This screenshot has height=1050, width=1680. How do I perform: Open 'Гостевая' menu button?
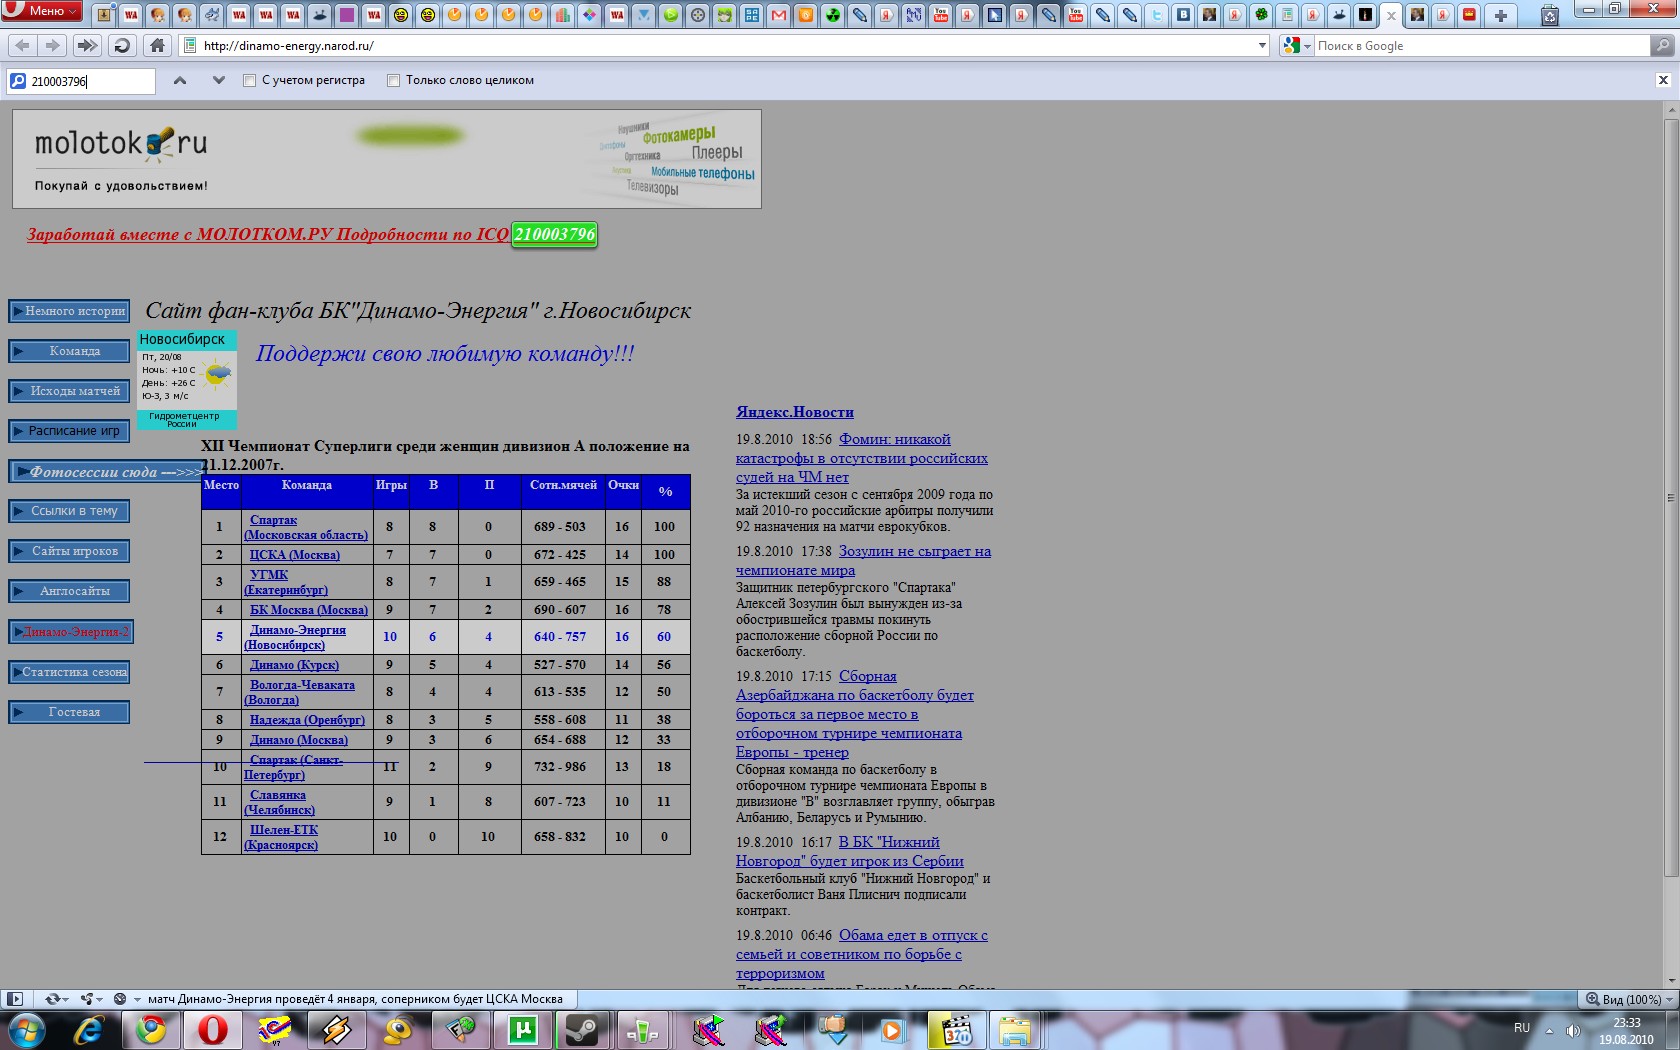tap(69, 712)
